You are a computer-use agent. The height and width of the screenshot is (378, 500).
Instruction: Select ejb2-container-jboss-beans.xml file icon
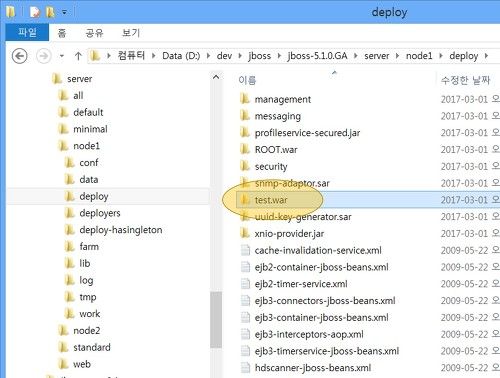click(x=245, y=267)
